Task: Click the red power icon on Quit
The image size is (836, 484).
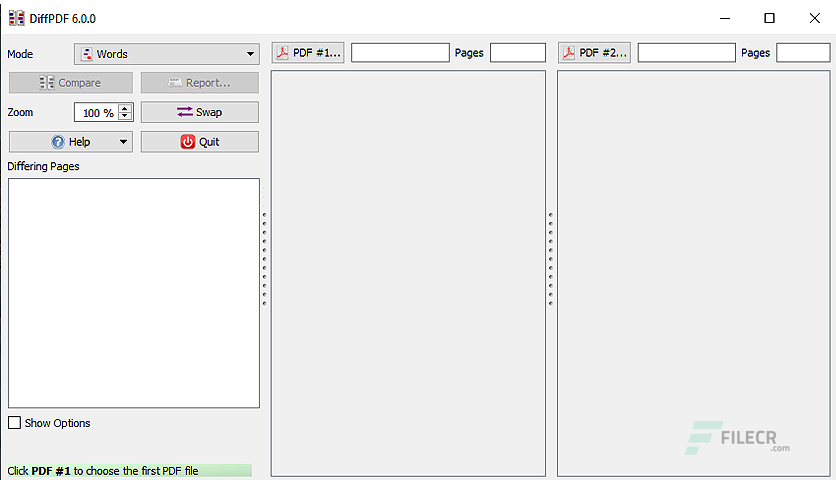Action: (188, 142)
